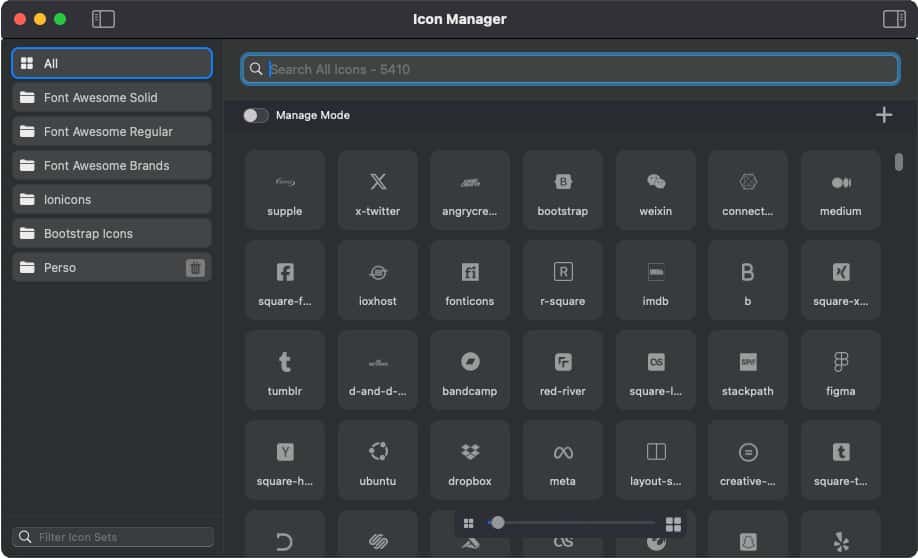
Task: Enable the Manage Mode switch
Action: (x=256, y=115)
